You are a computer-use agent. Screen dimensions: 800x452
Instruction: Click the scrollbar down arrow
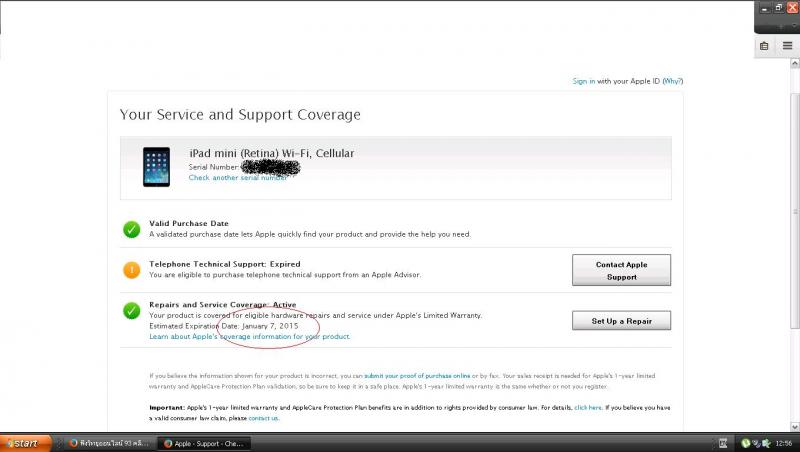click(x=795, y=426)
